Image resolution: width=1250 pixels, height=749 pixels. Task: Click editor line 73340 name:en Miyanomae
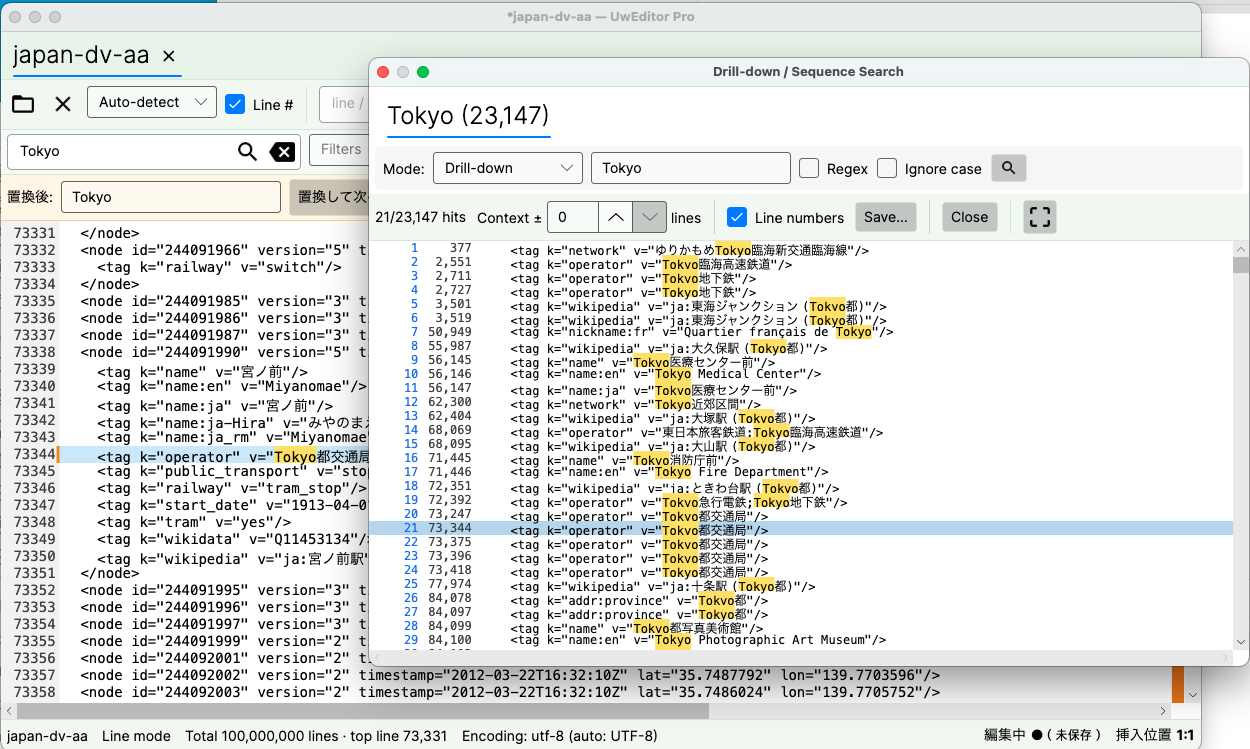click(231, 386)
